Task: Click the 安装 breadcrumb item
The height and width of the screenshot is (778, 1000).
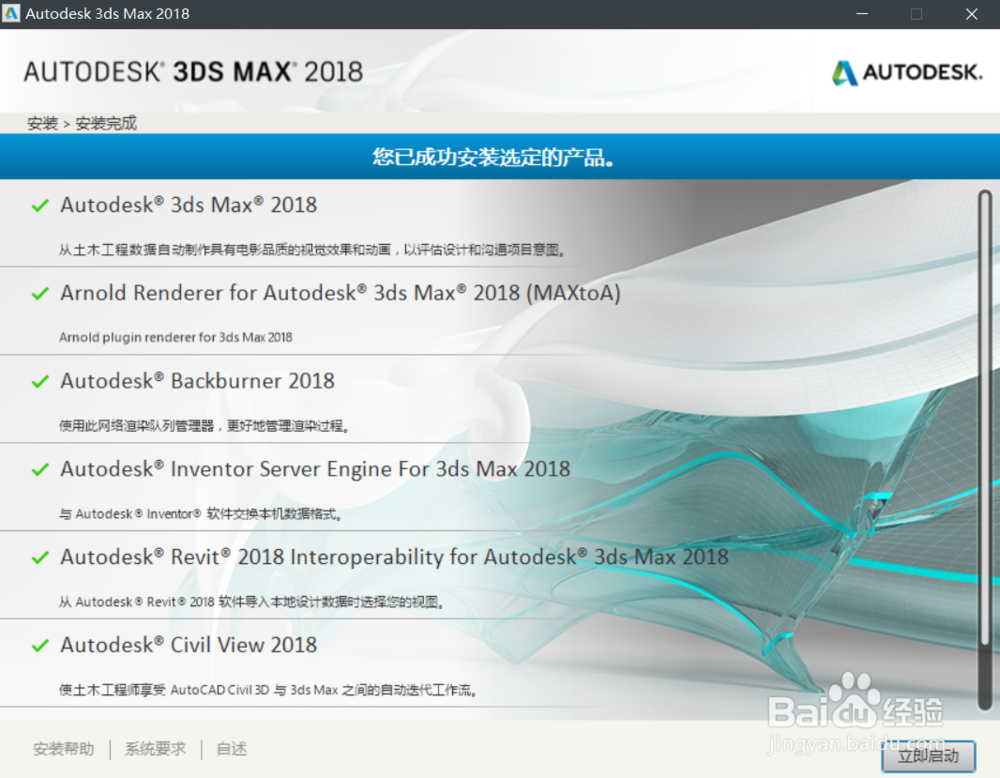Action: click(x=43, y=123)
